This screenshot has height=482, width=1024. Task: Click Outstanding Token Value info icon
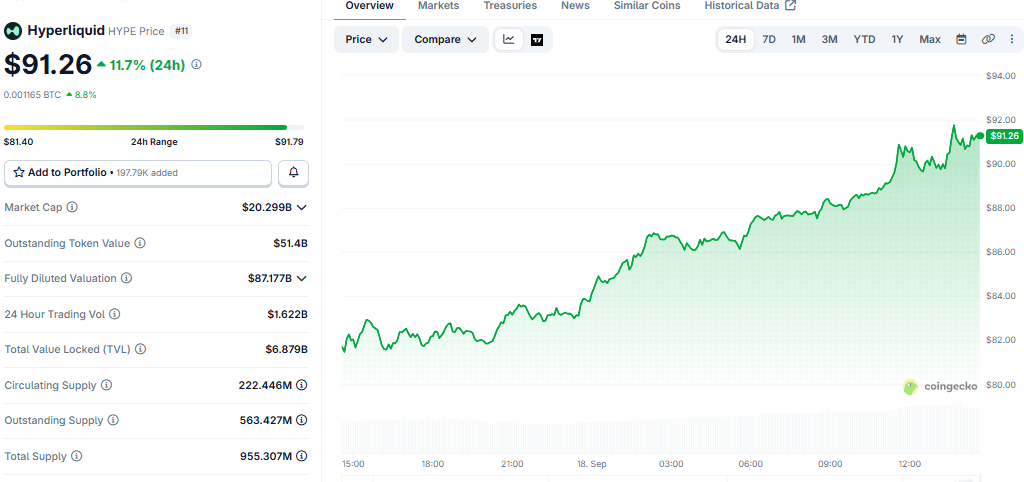140,243
